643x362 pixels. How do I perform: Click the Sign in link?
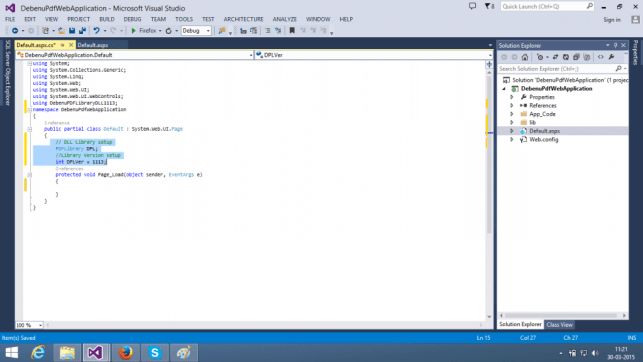point(611,20)
